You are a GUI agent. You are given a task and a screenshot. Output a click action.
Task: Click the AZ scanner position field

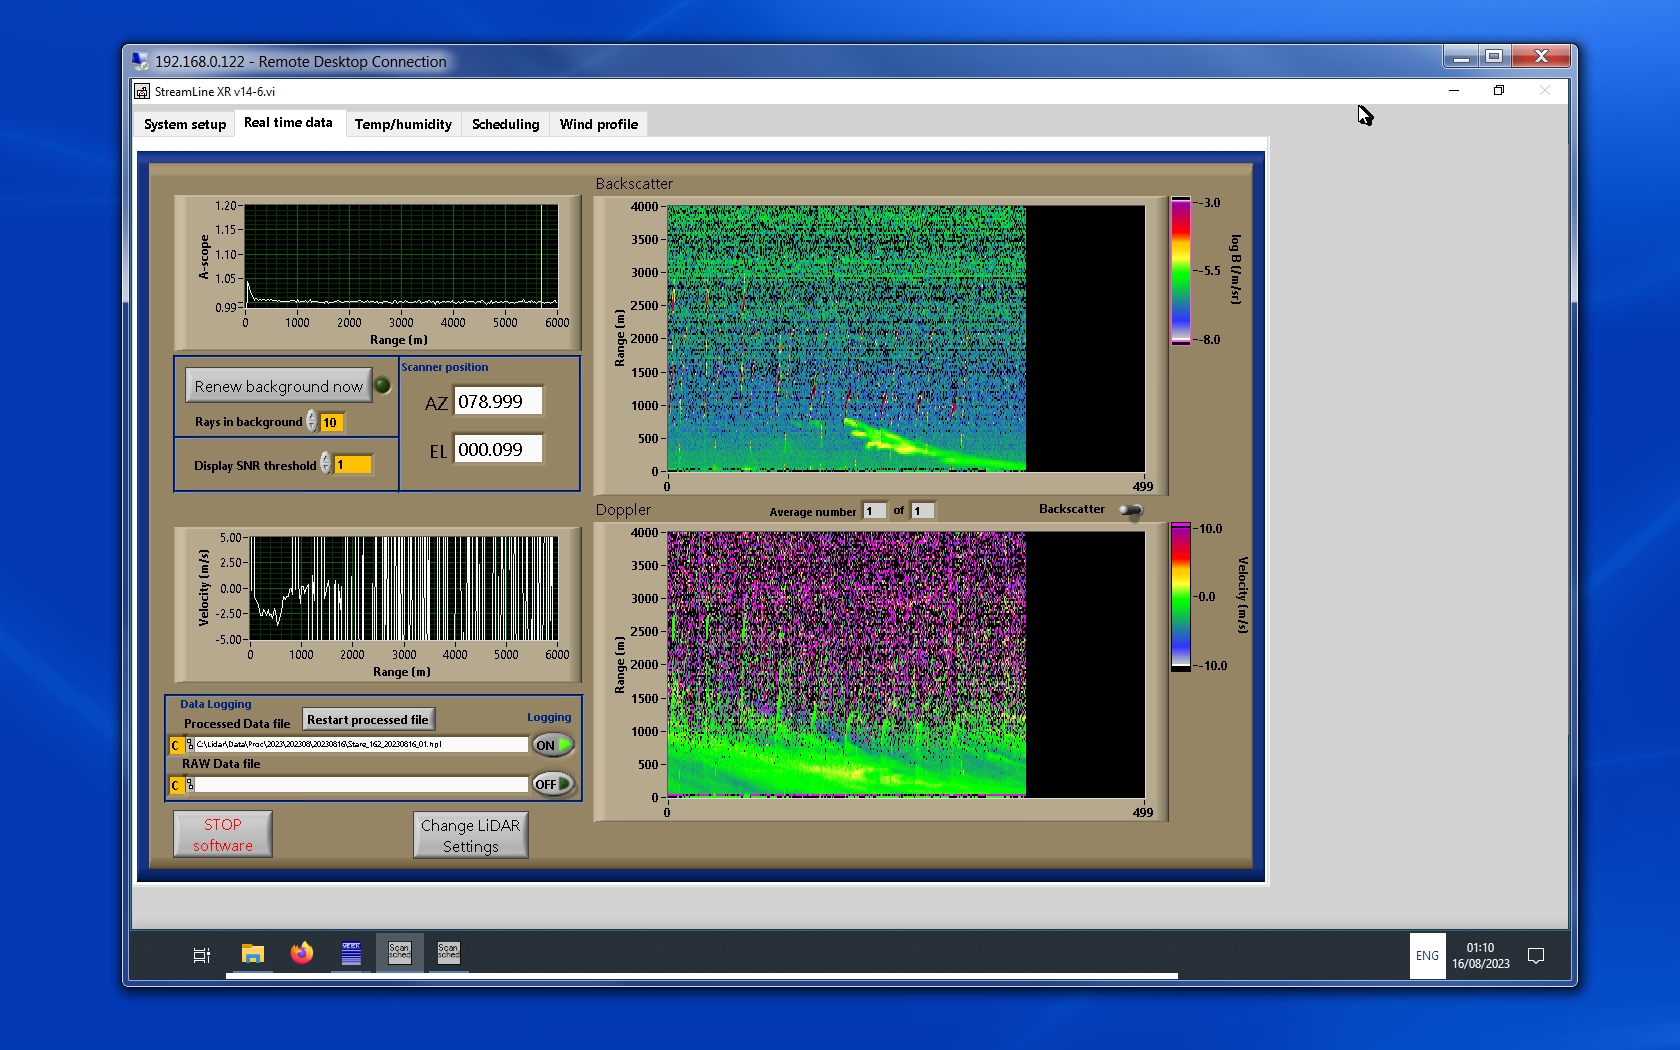[498, 401]
